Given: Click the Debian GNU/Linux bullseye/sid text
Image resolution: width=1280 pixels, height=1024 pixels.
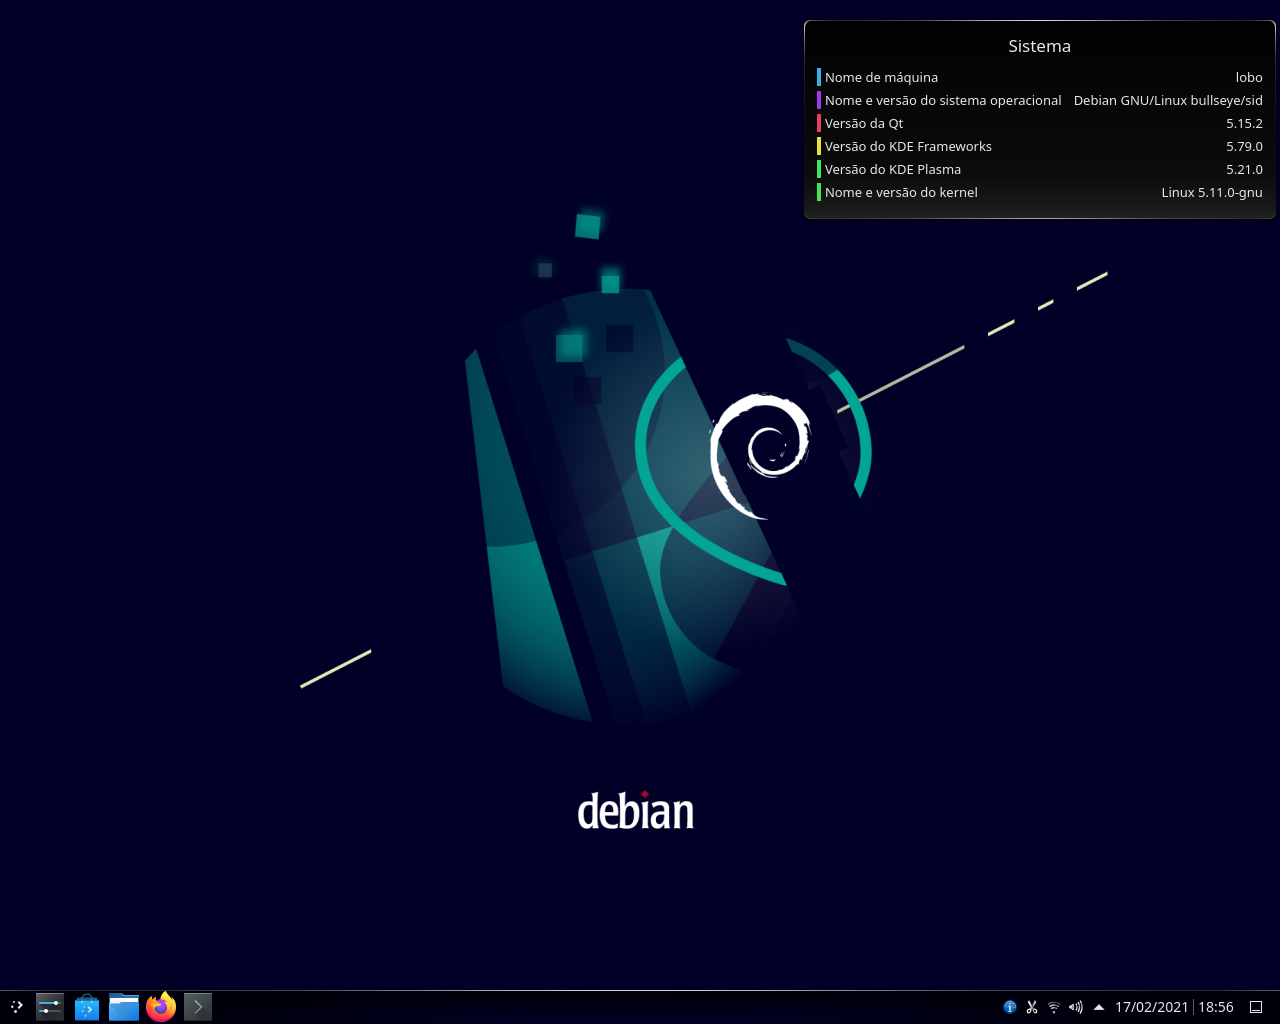Looking at the screenshot, I should click(1168, 100).
